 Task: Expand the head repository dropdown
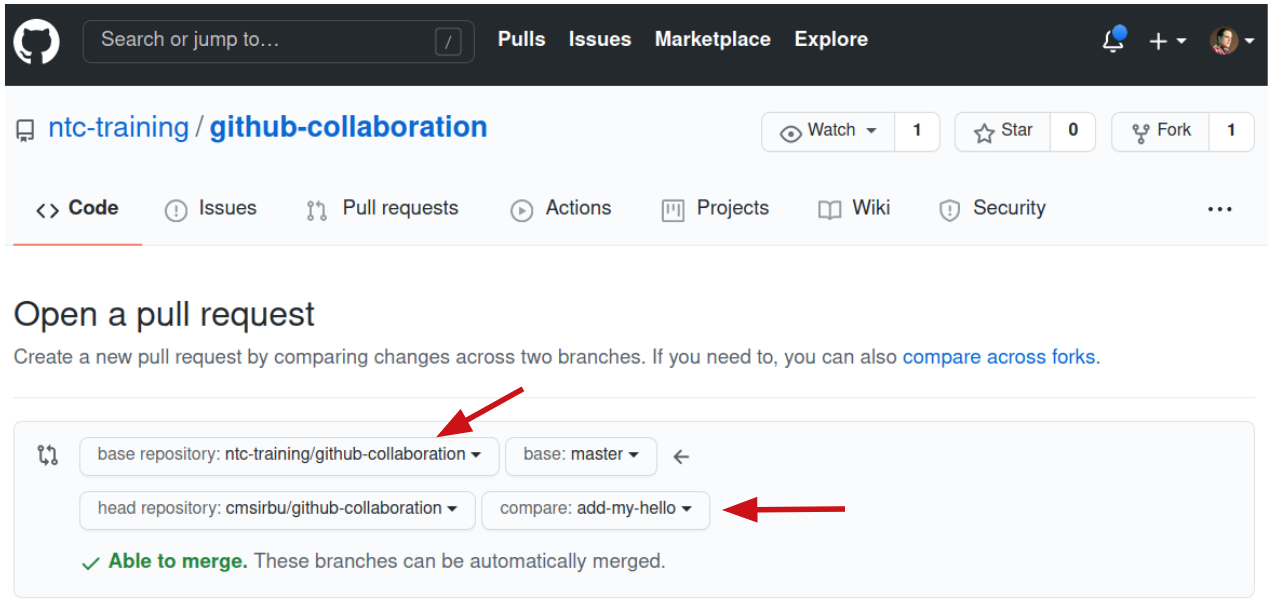click(x=277, y=509)
